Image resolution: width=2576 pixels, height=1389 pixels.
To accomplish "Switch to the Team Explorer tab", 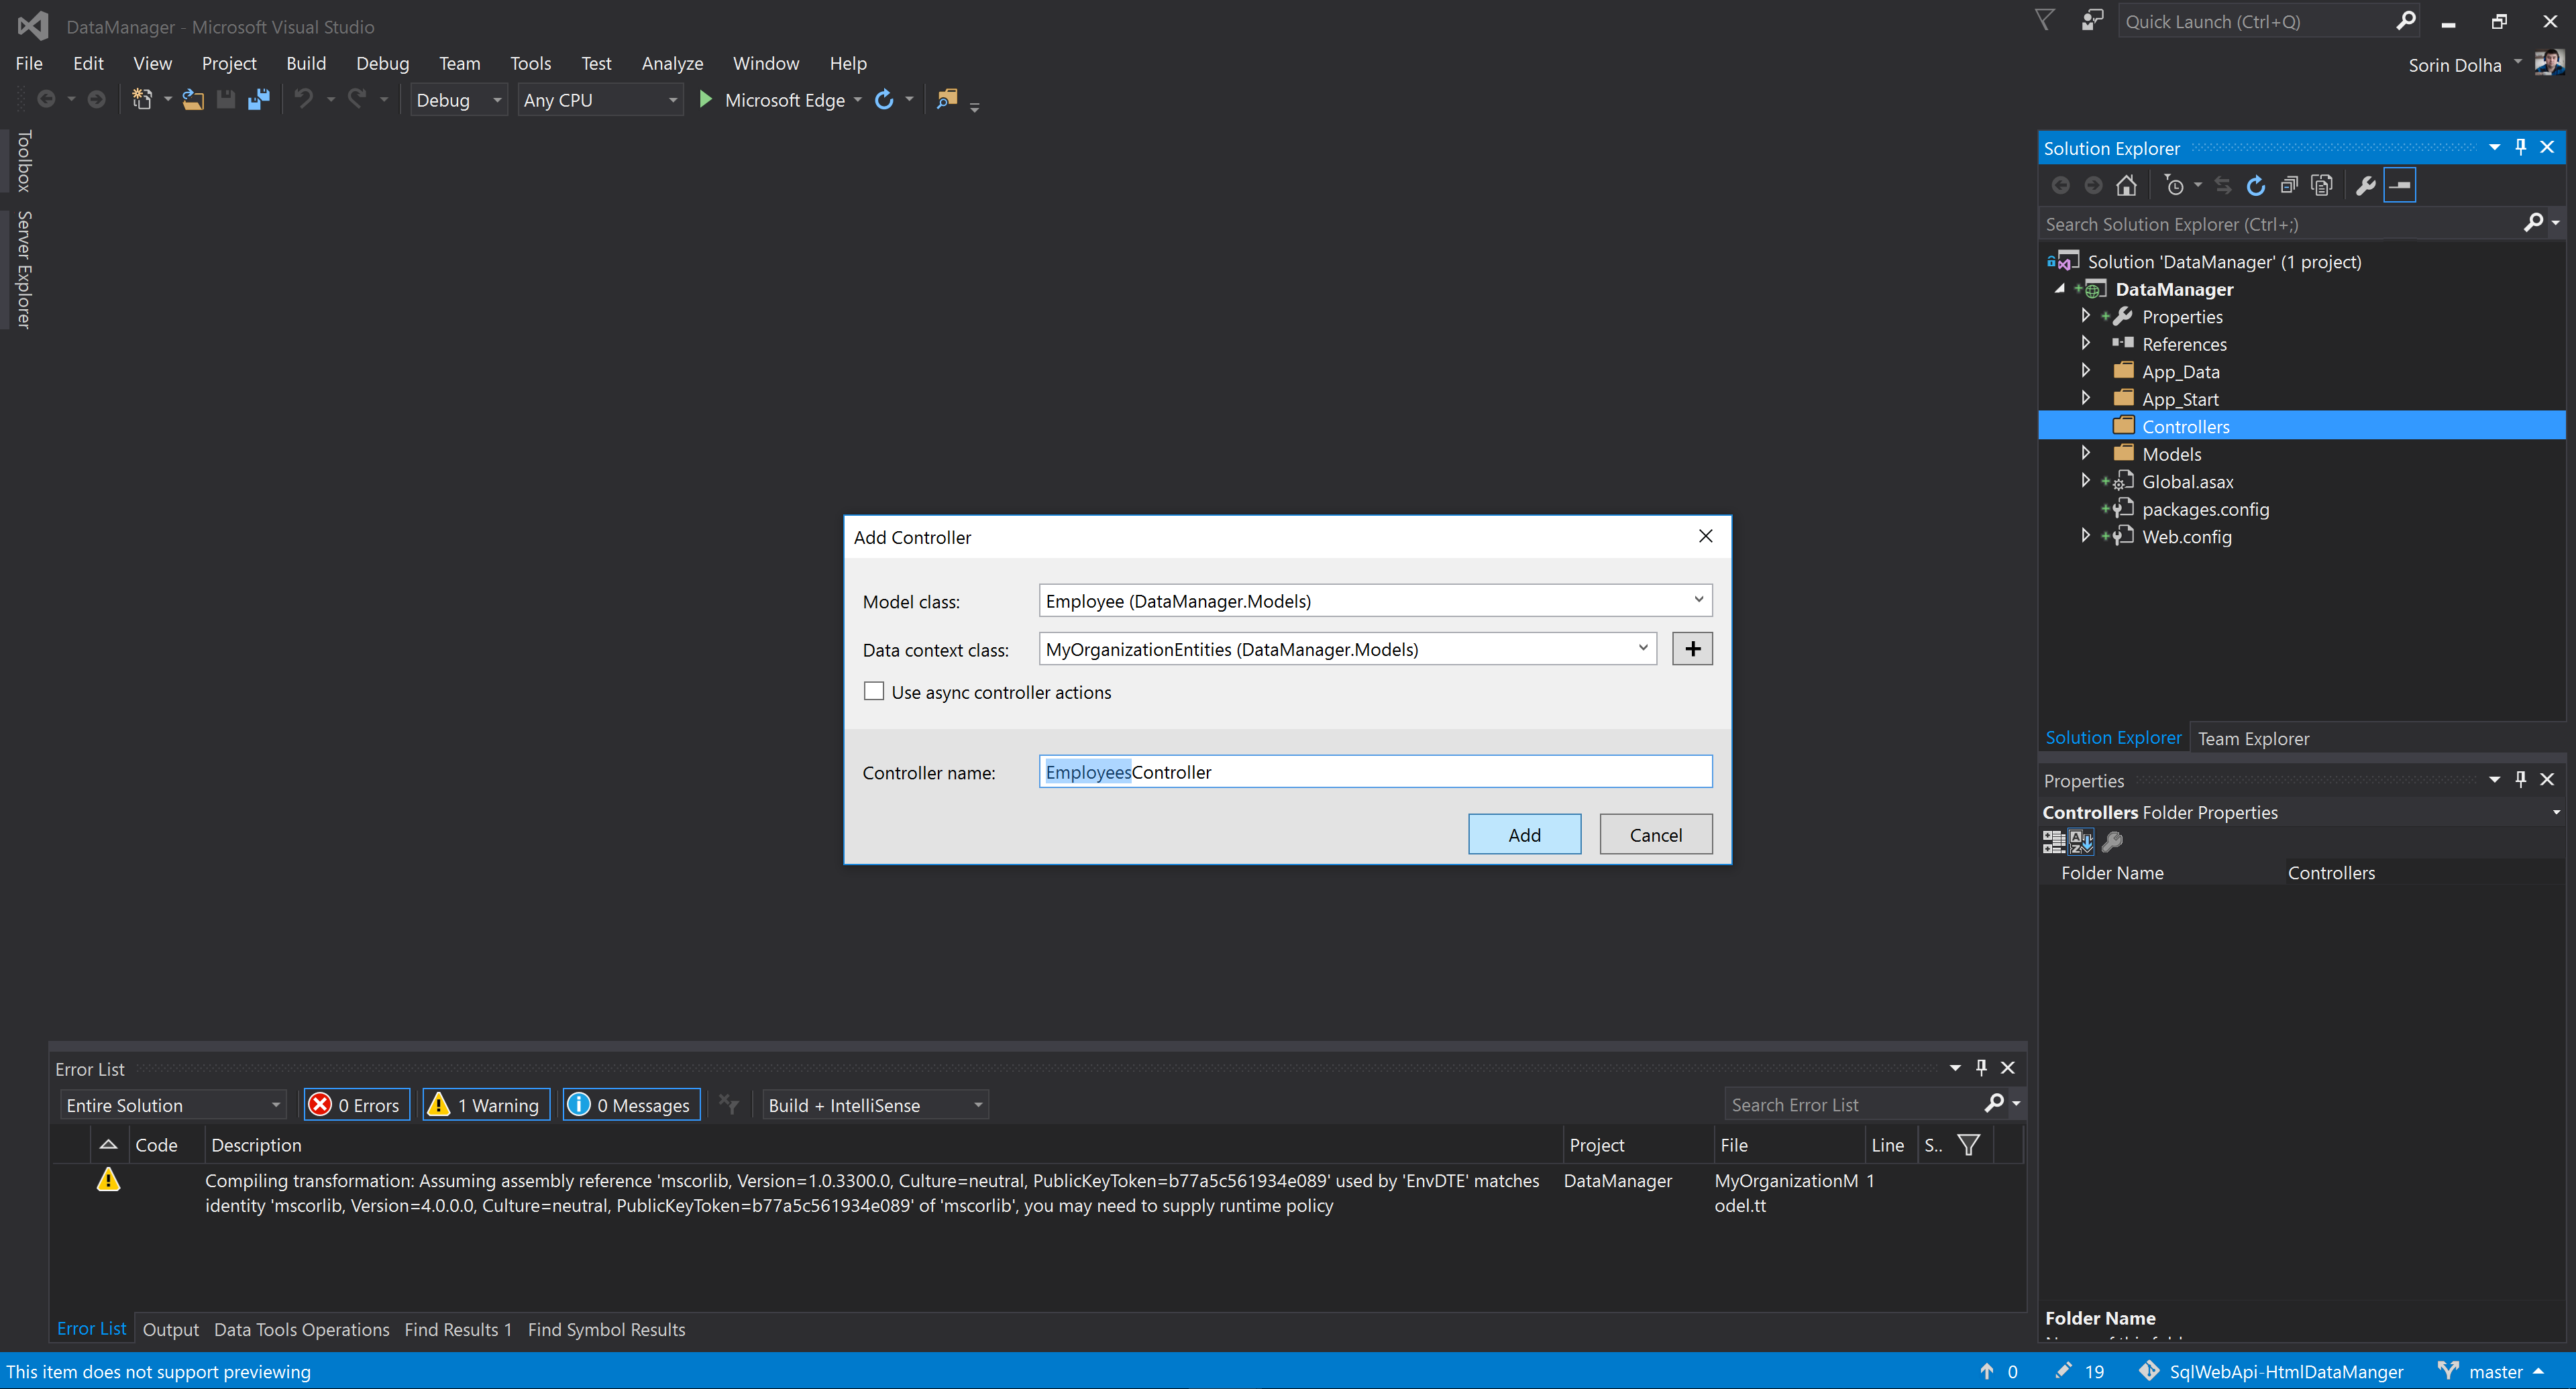I will [x=2253, y=738].
